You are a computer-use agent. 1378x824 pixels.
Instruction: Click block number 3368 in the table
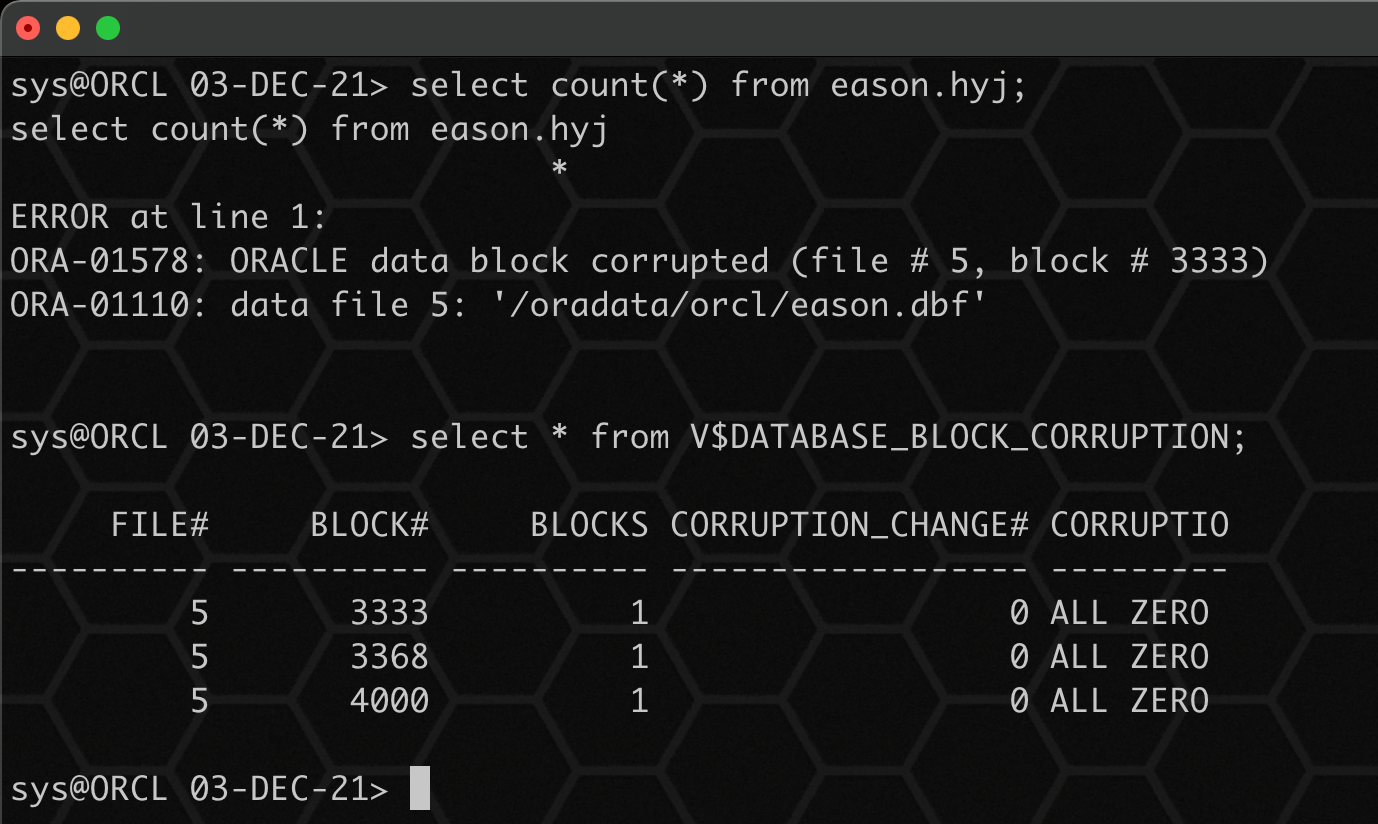point(390,656)
